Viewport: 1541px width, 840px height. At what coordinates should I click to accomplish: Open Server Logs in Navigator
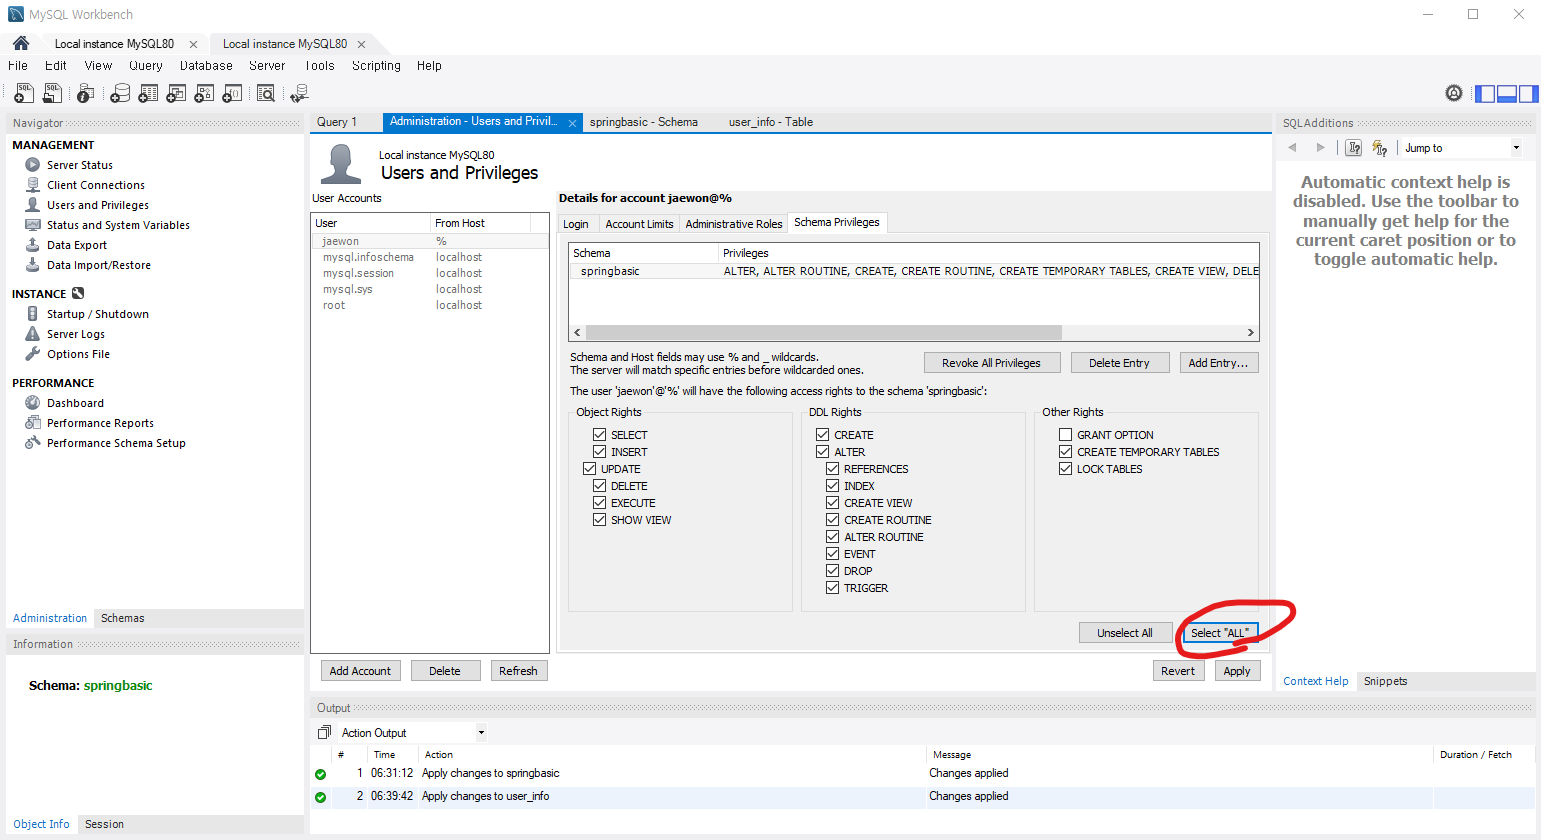76,334
